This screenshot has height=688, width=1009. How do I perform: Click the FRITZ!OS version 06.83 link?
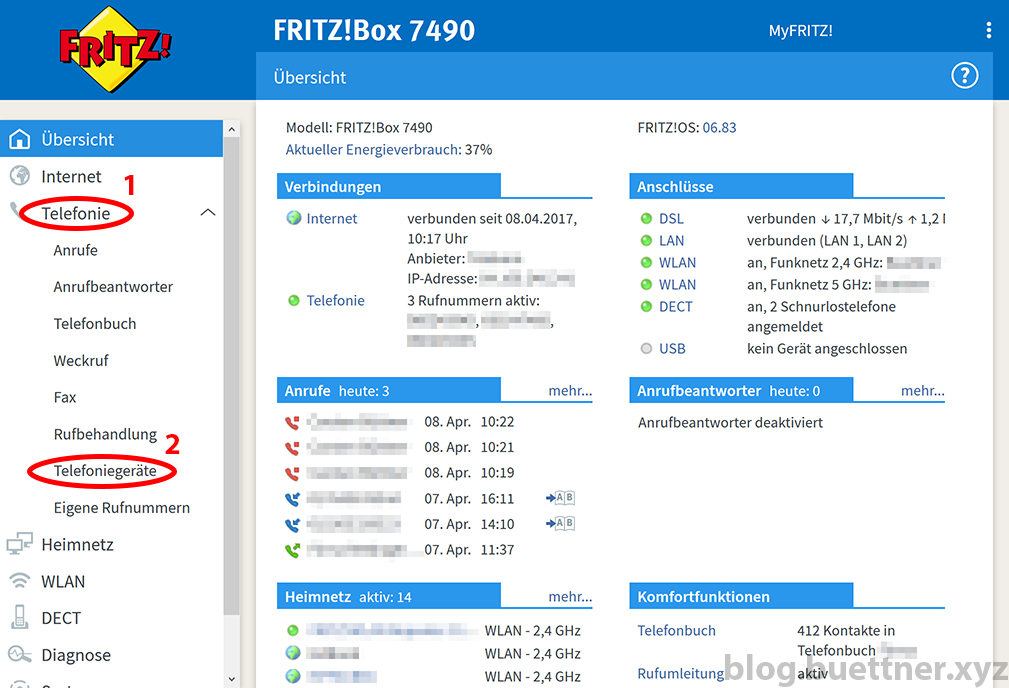(x=719, y=127)
